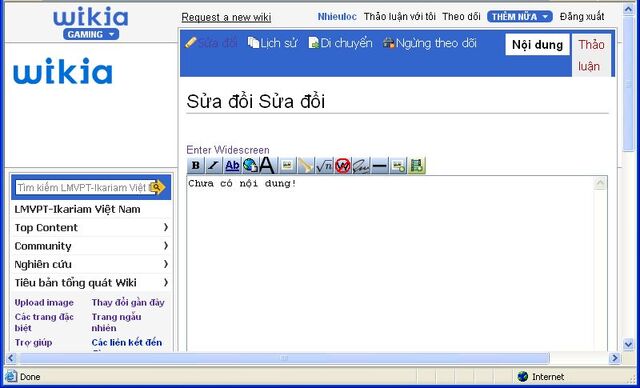Screen dimensions: 640x388
Task: Add image gallery toolbar icon
Action: (398, 166)
